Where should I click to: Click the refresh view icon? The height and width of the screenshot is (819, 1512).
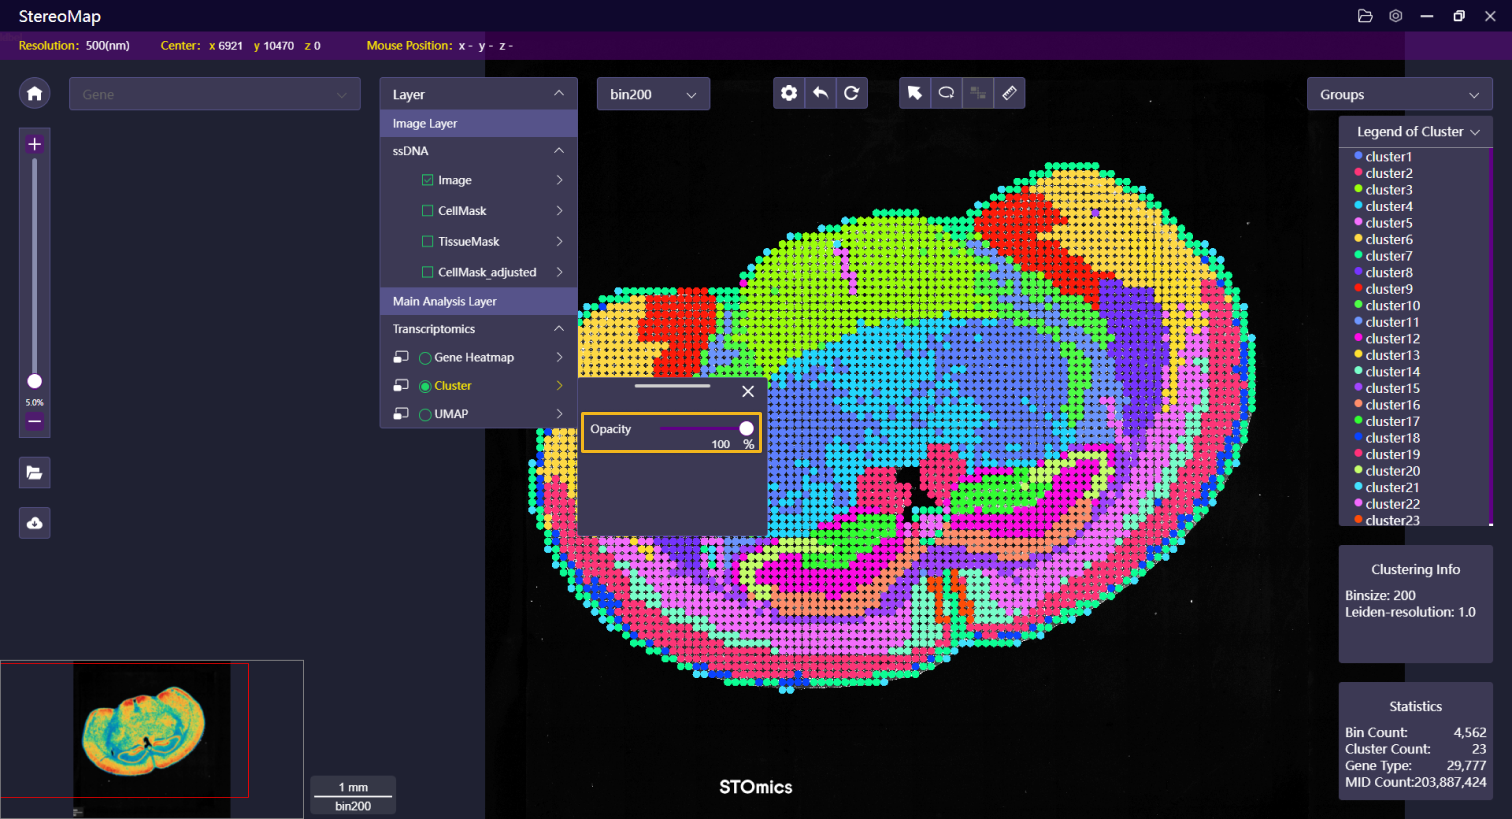[851, 93]
